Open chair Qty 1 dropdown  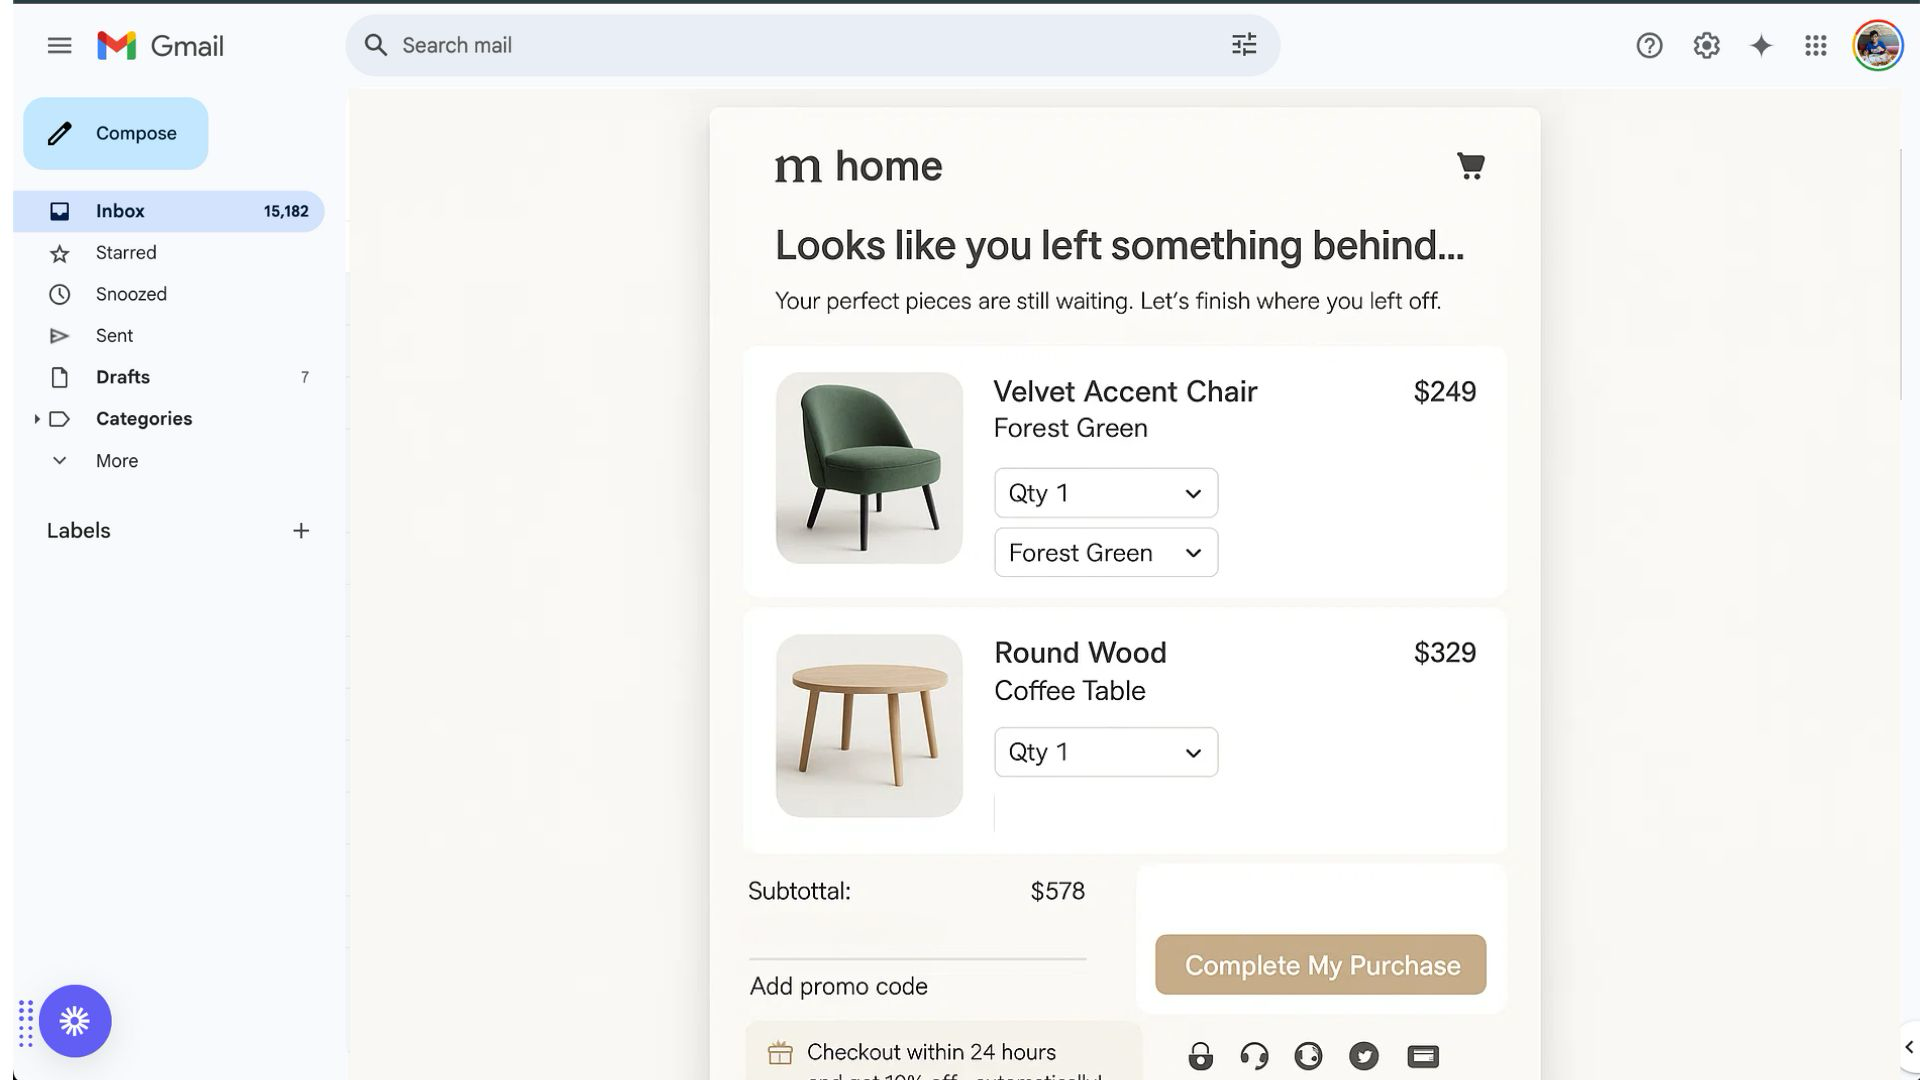[x=1106, y=493]
